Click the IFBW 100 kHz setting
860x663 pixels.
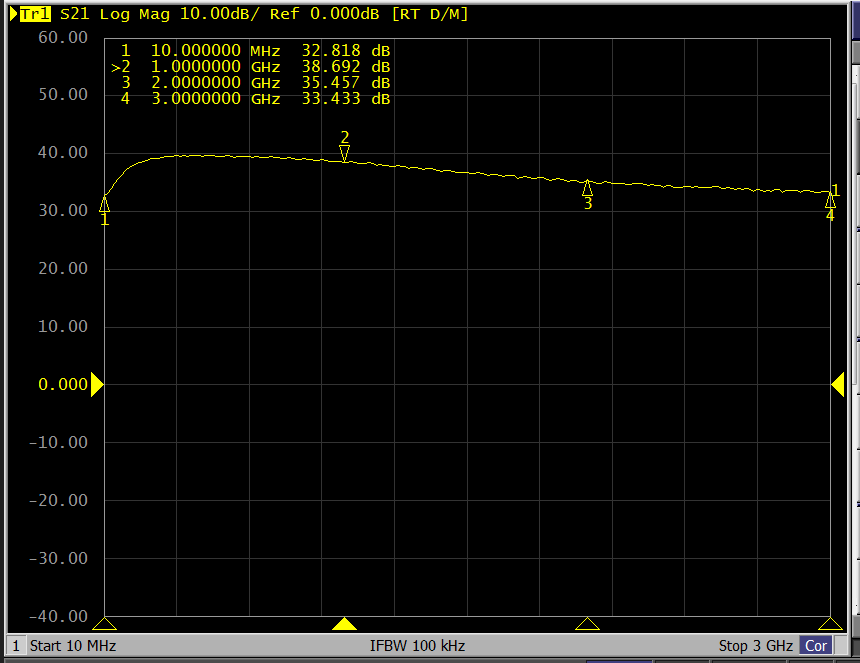(x=417, y=646)
